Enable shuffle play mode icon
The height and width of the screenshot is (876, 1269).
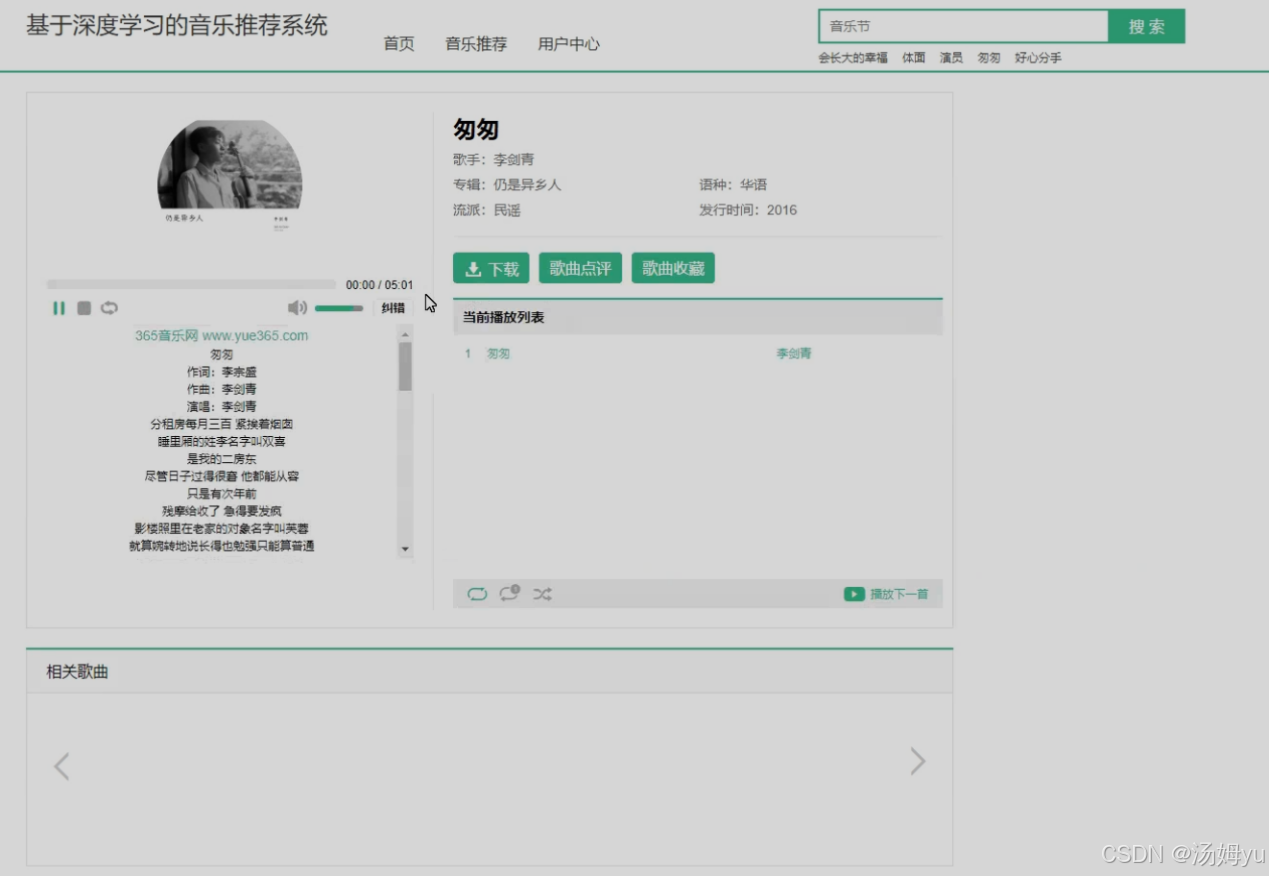click(x=542, y=594)
